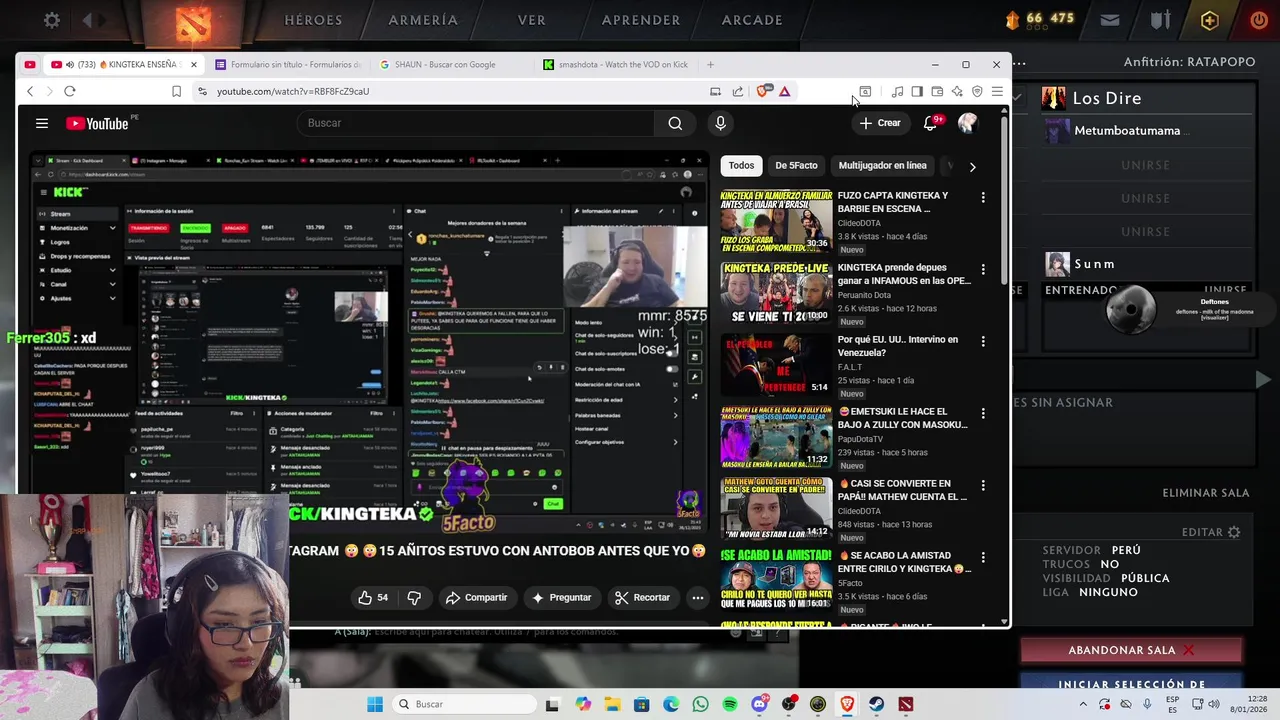Open the Dota Plus hexagon icon
1280x720 pixels.
click(1210, 20)
